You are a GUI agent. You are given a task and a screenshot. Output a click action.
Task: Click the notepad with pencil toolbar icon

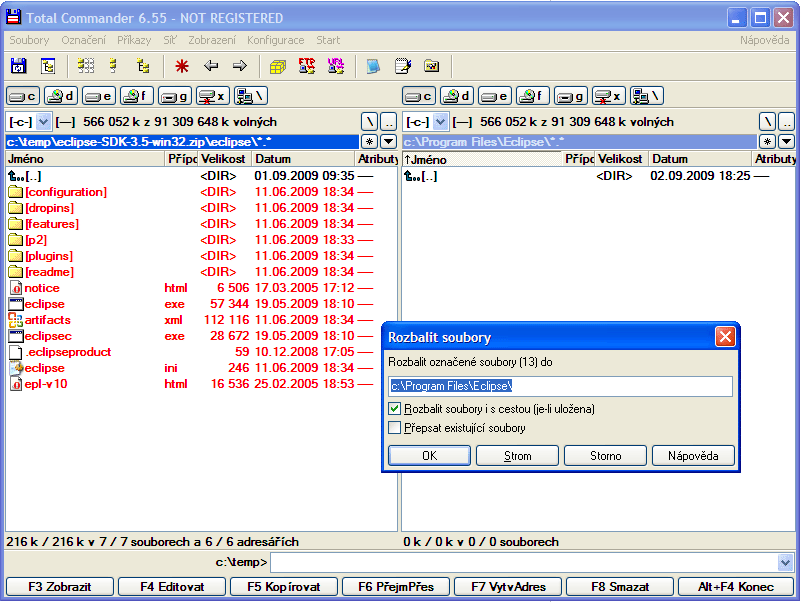403,66
